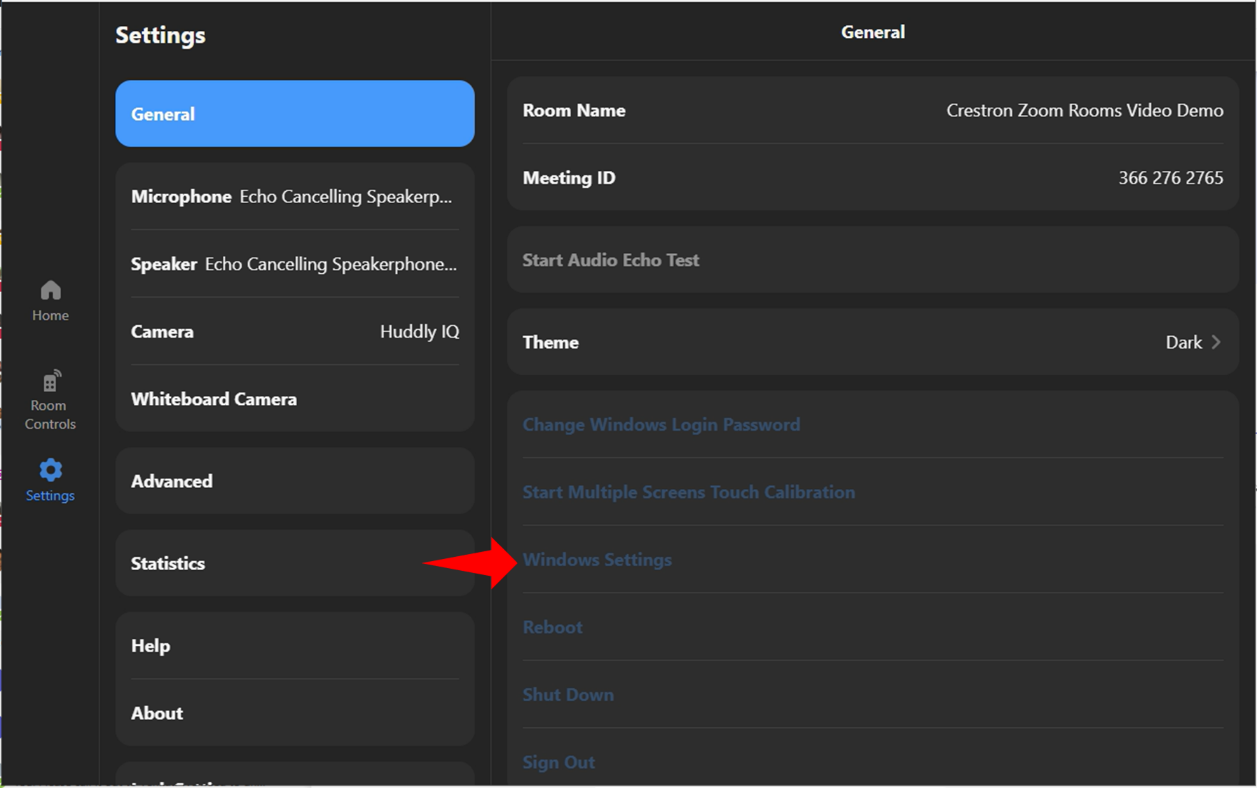Expand the Microphone device settings
The image size is (1257, 788).
coord(294,196)
